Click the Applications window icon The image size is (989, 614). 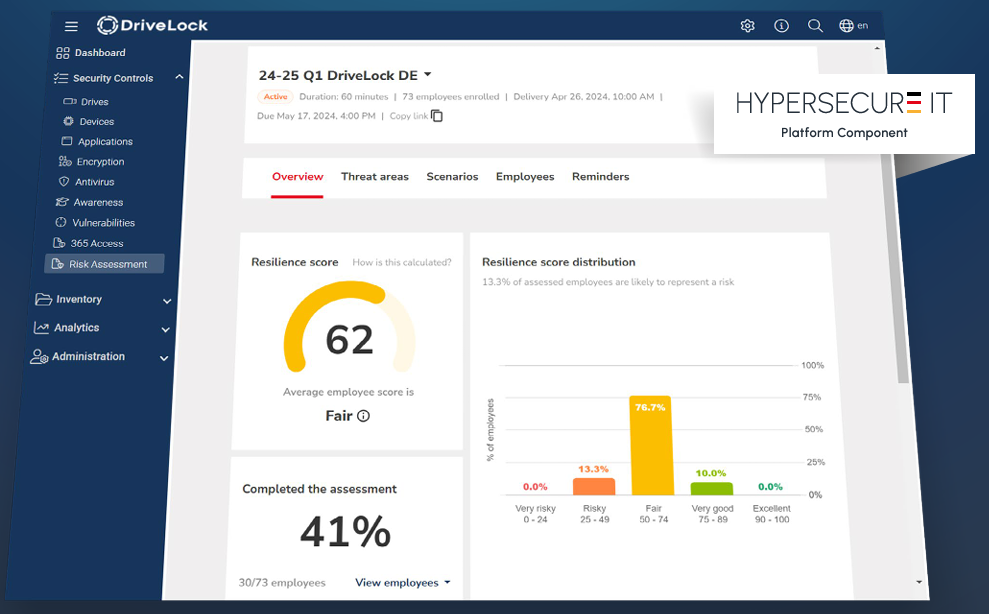coord(66,141)
